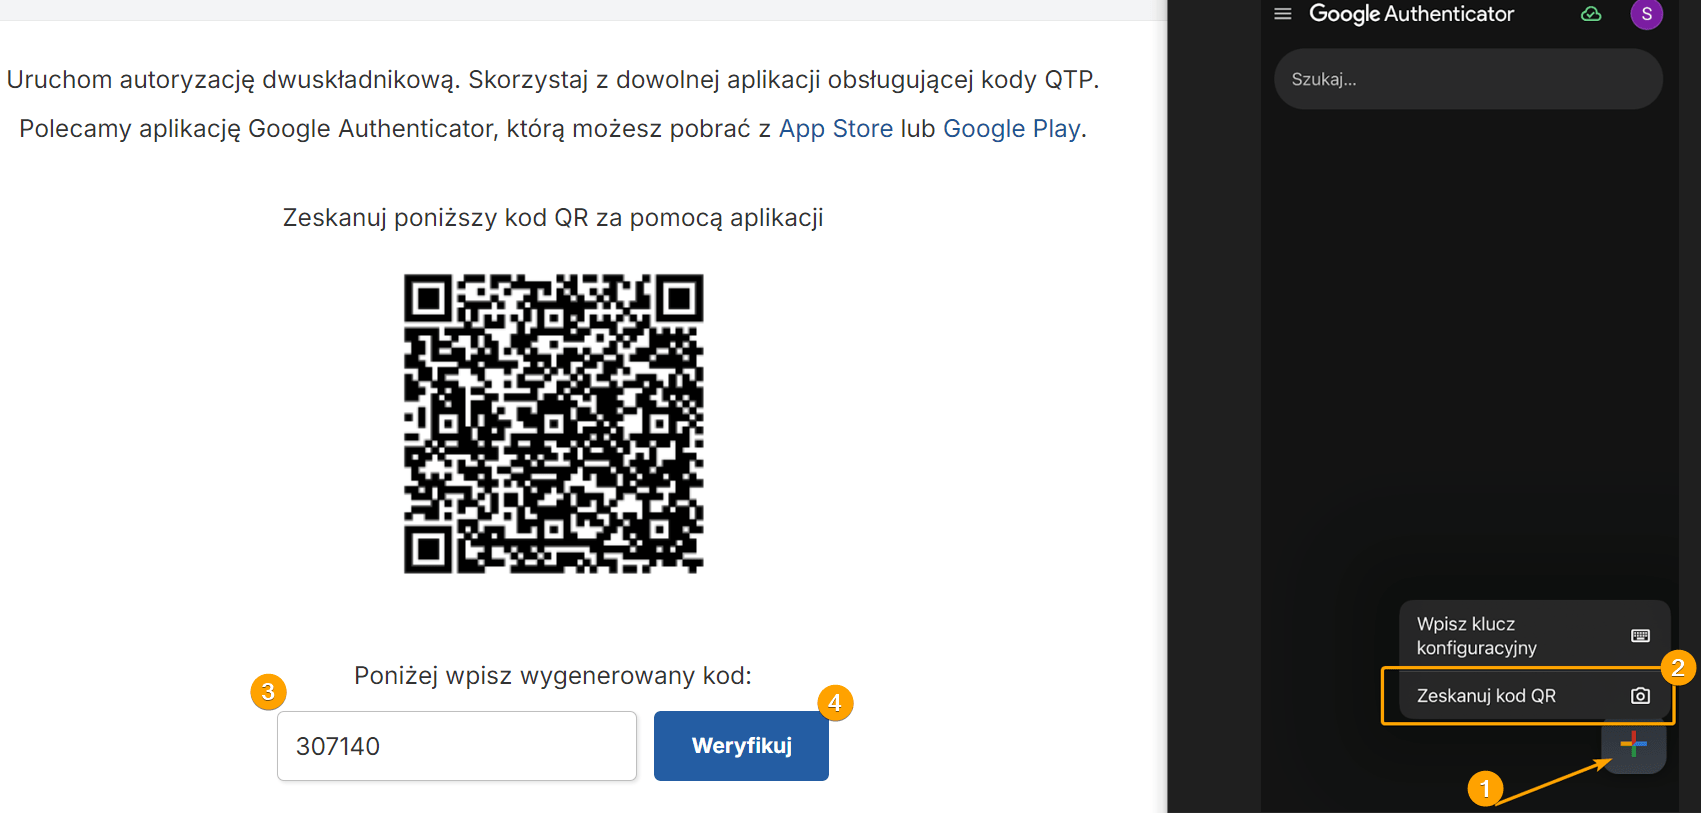Click the orange step 2 badge

pyautogui.click(x=1678, y=667)
